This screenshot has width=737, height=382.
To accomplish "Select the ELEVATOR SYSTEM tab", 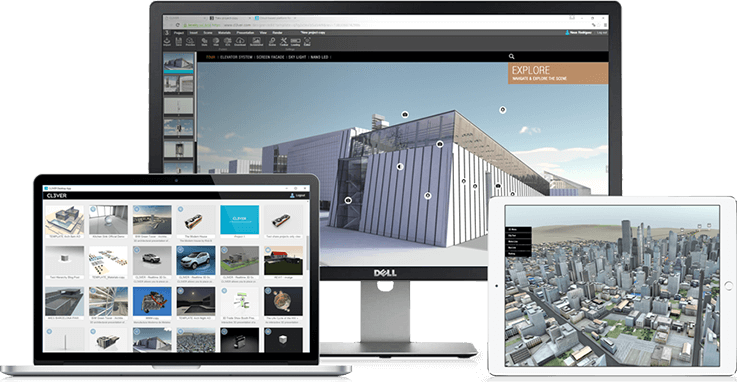I will pyautogui.click(x=236, y=57).
